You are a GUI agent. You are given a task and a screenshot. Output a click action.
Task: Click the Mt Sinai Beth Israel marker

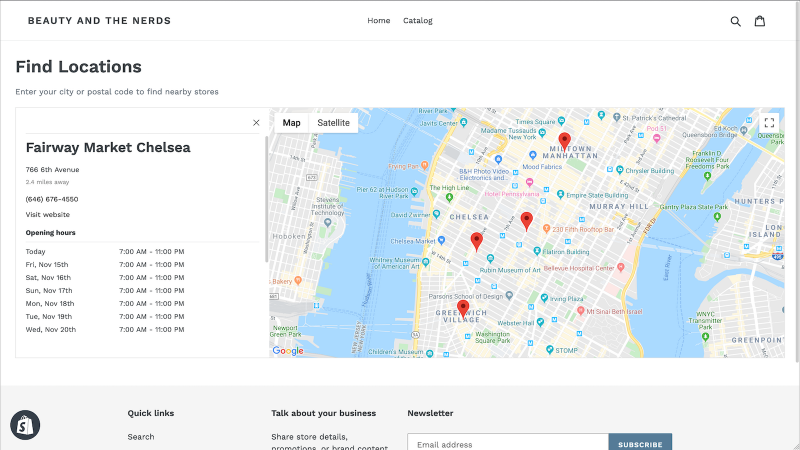click(x=581, y=310)
